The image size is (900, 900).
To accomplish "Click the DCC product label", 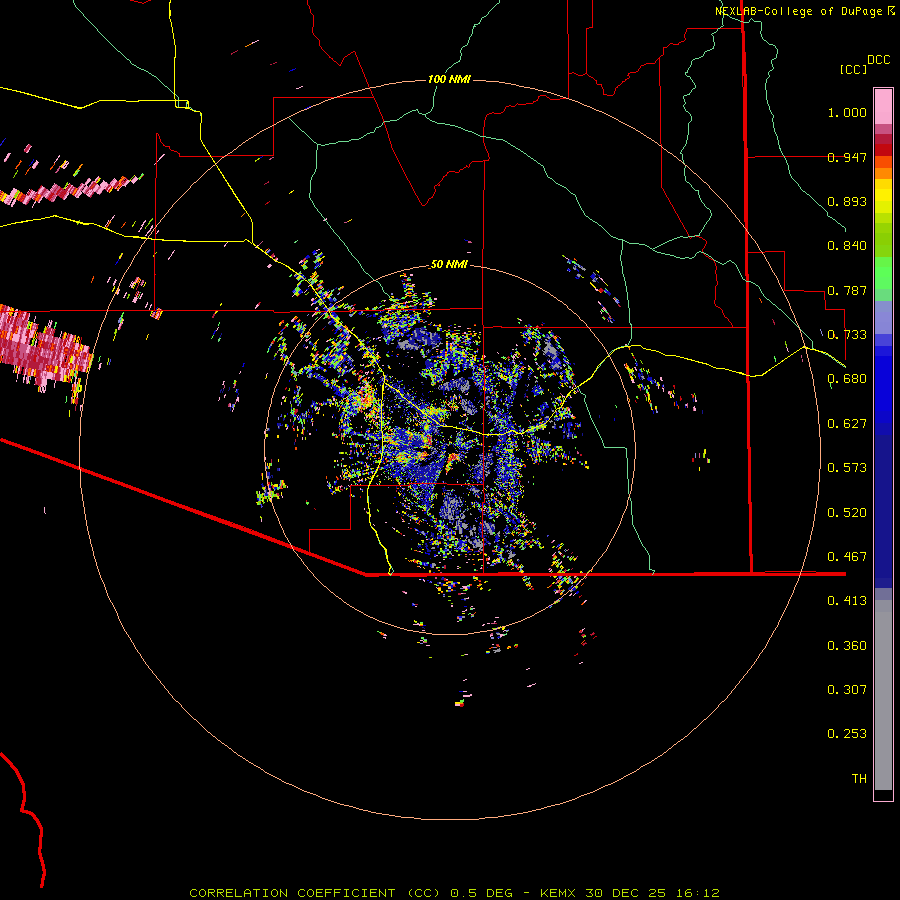I will coord(878,60).
